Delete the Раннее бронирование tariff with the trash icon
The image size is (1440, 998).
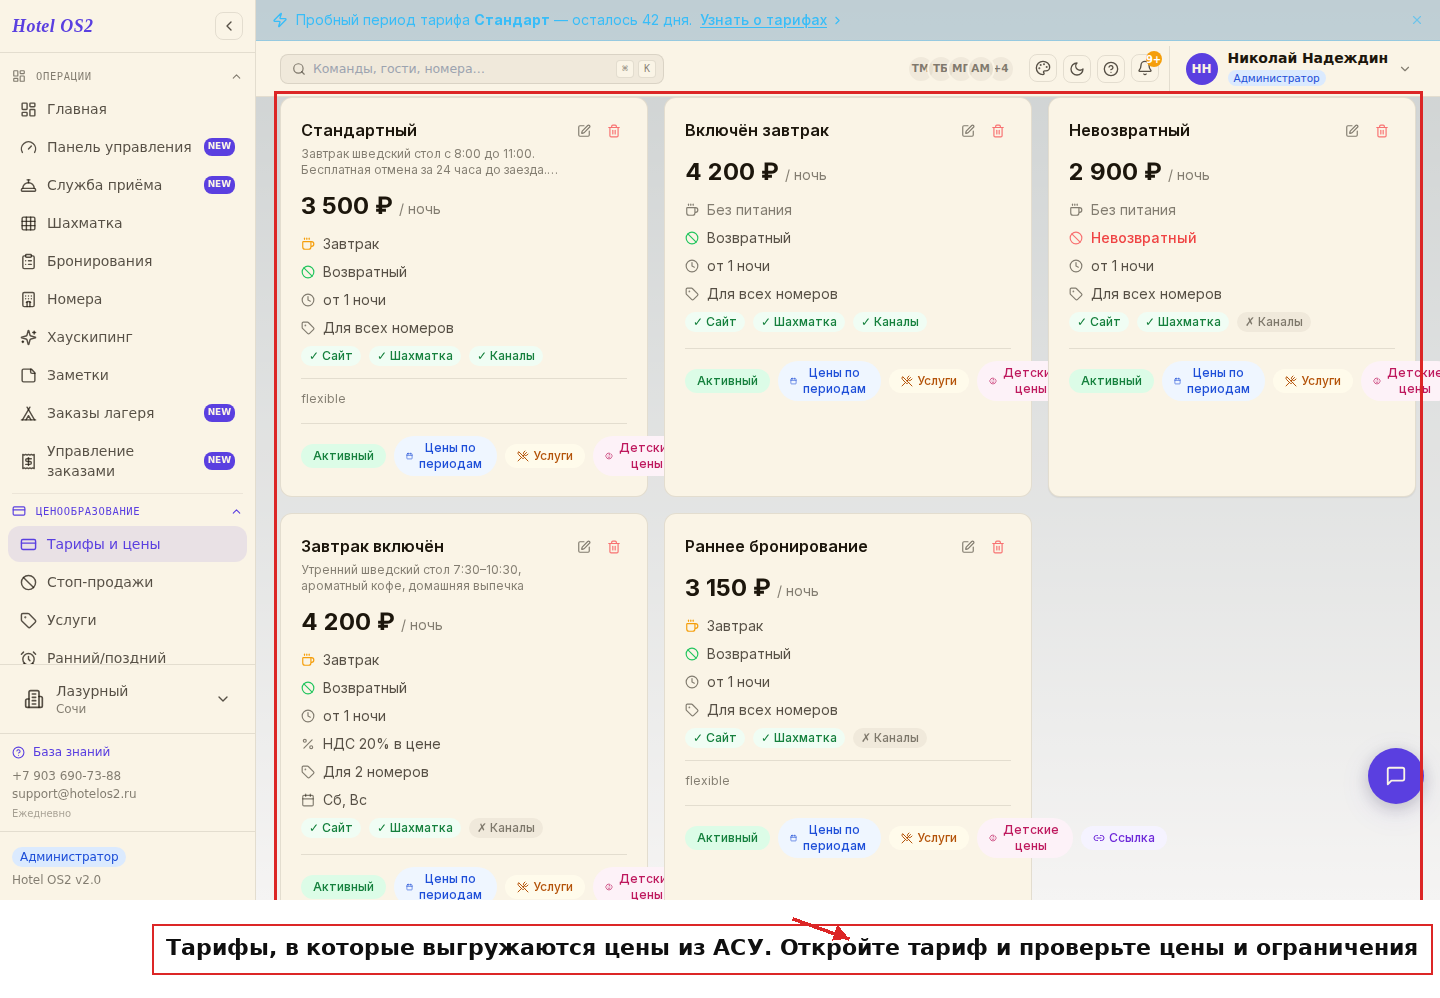pos(998,547)
